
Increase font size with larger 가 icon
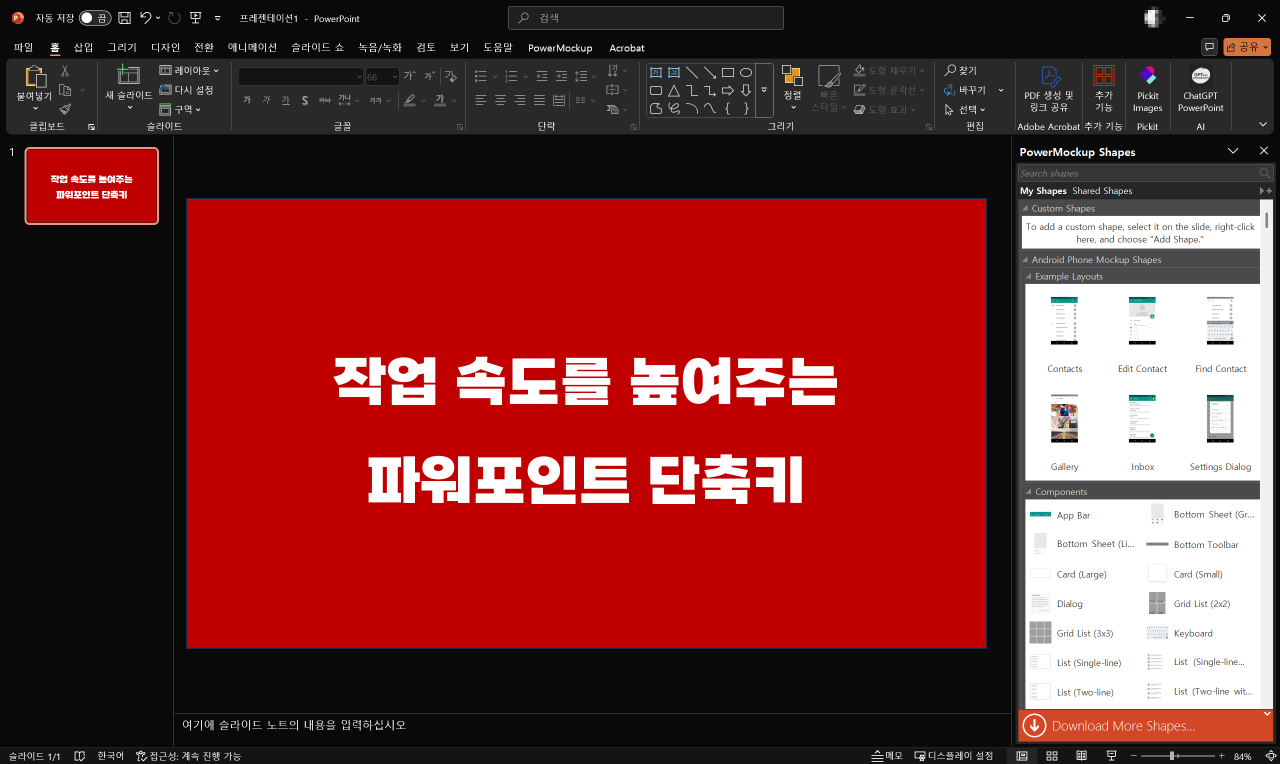(x=409, y=76)
